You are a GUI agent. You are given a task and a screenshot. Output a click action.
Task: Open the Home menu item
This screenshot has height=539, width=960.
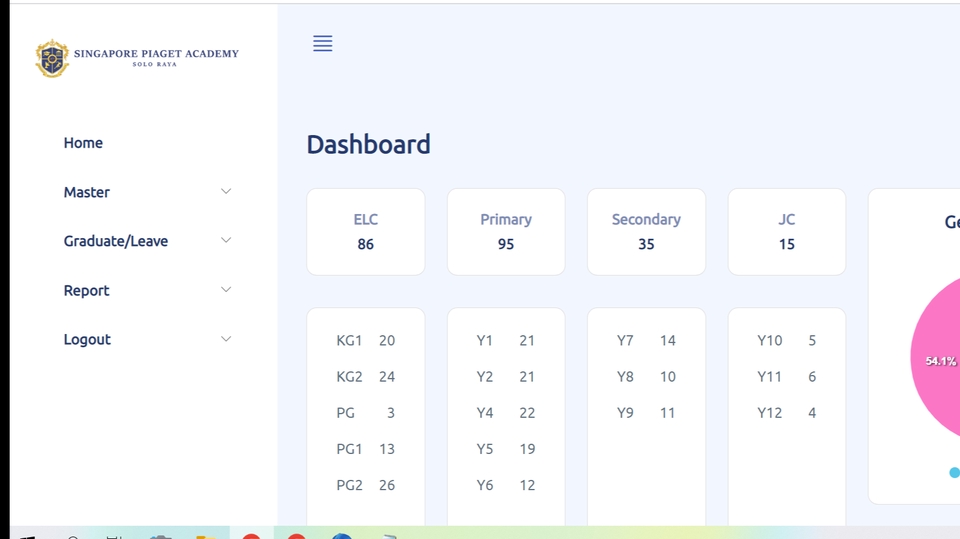83,143
